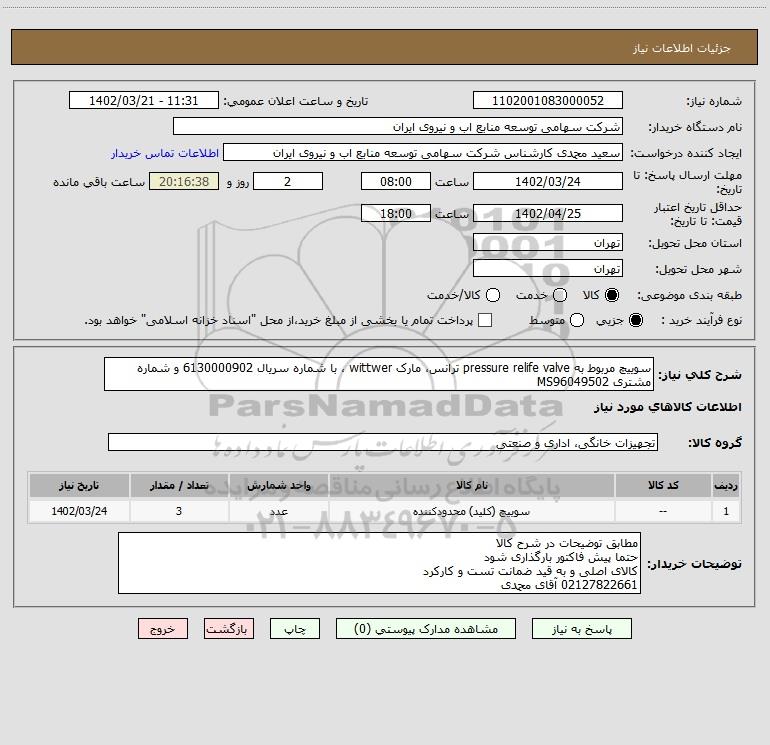This screenshot has width=770, height=745.
Task: Toggle the اسناد خزانه اسلامی payment checkbox
Action: (485, 320)
